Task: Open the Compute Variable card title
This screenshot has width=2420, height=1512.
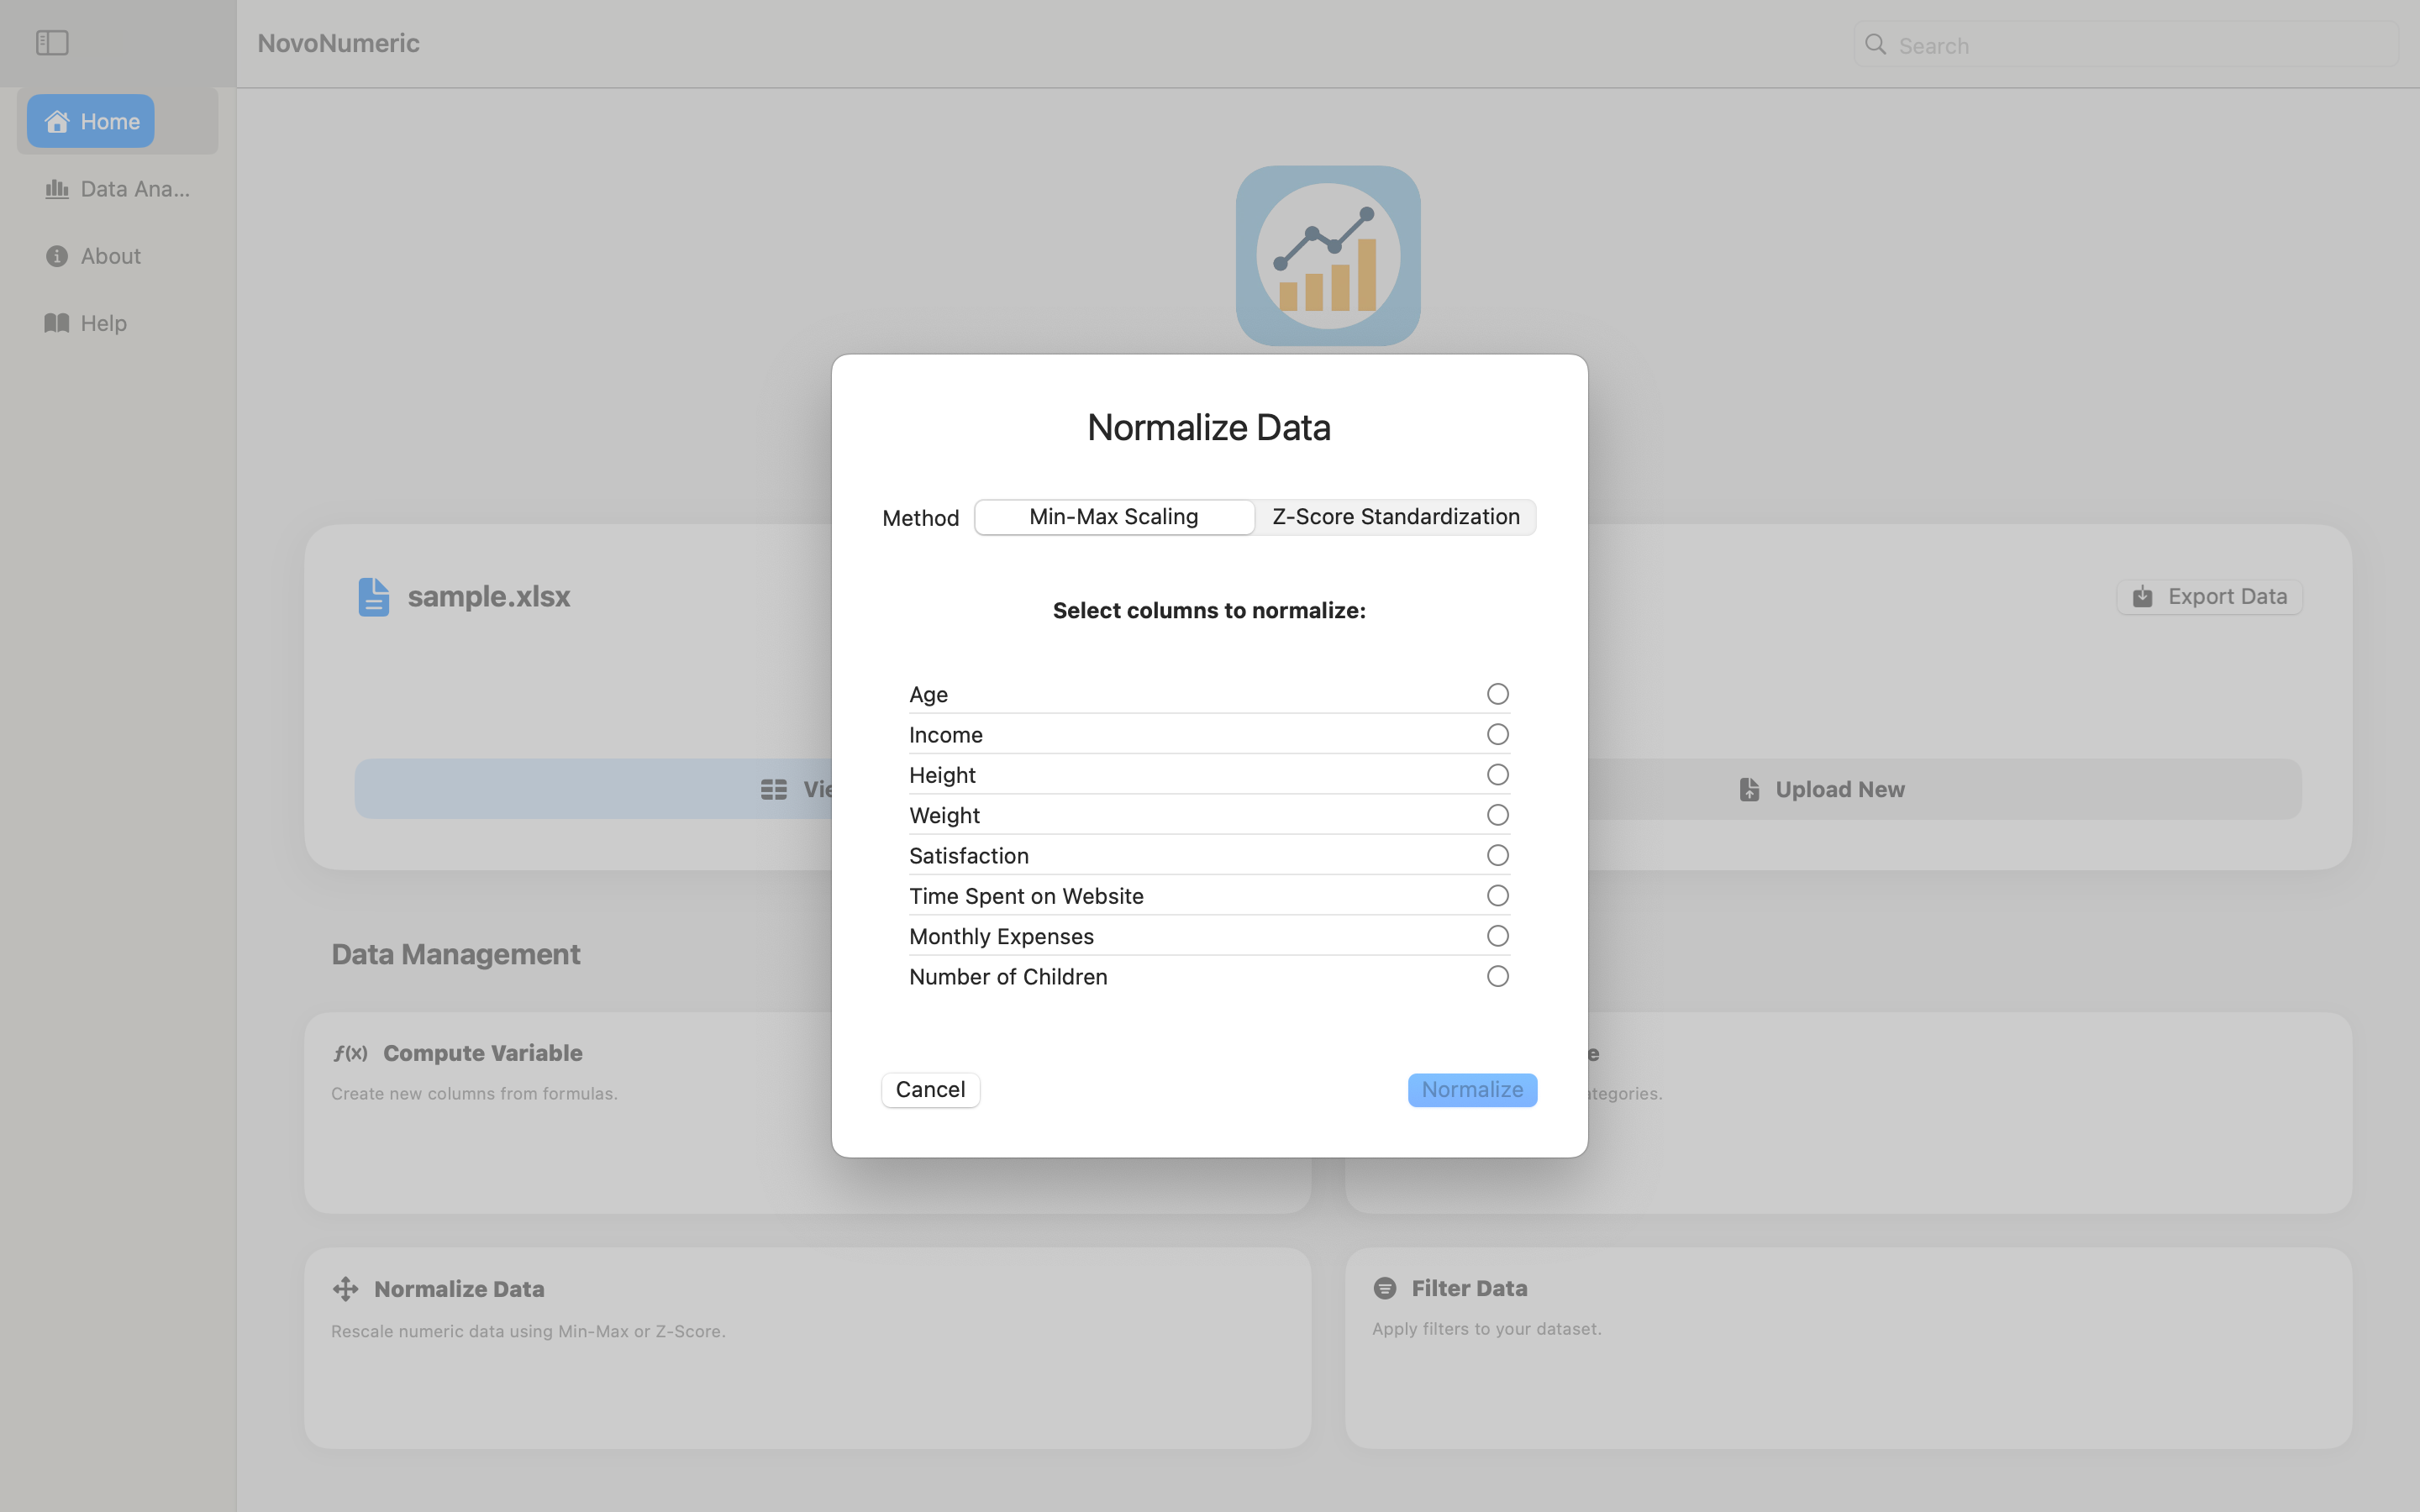Action: tap(482, 1053)
